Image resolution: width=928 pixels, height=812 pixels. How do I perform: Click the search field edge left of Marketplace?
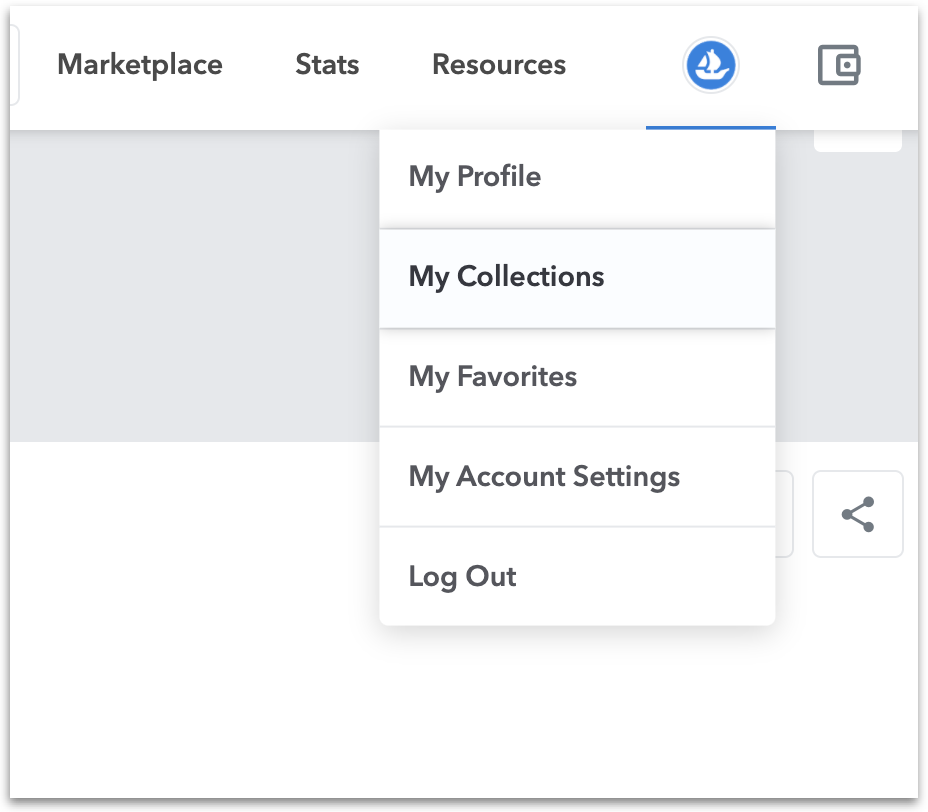(x=14, y=65)
